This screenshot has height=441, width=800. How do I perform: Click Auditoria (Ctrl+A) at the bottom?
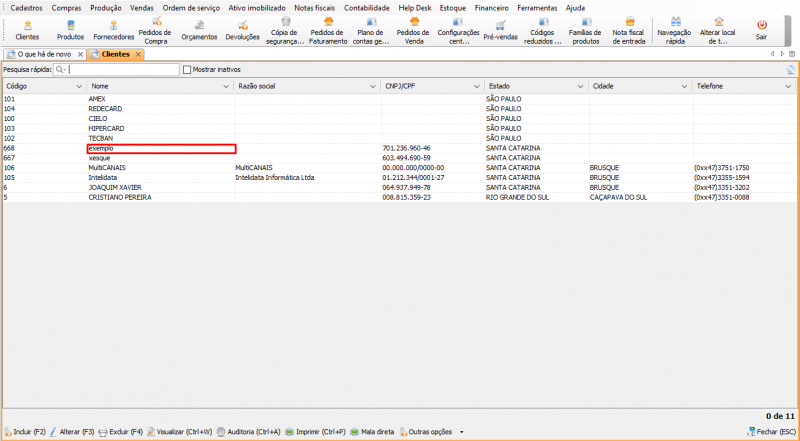(x=248, y=432)
